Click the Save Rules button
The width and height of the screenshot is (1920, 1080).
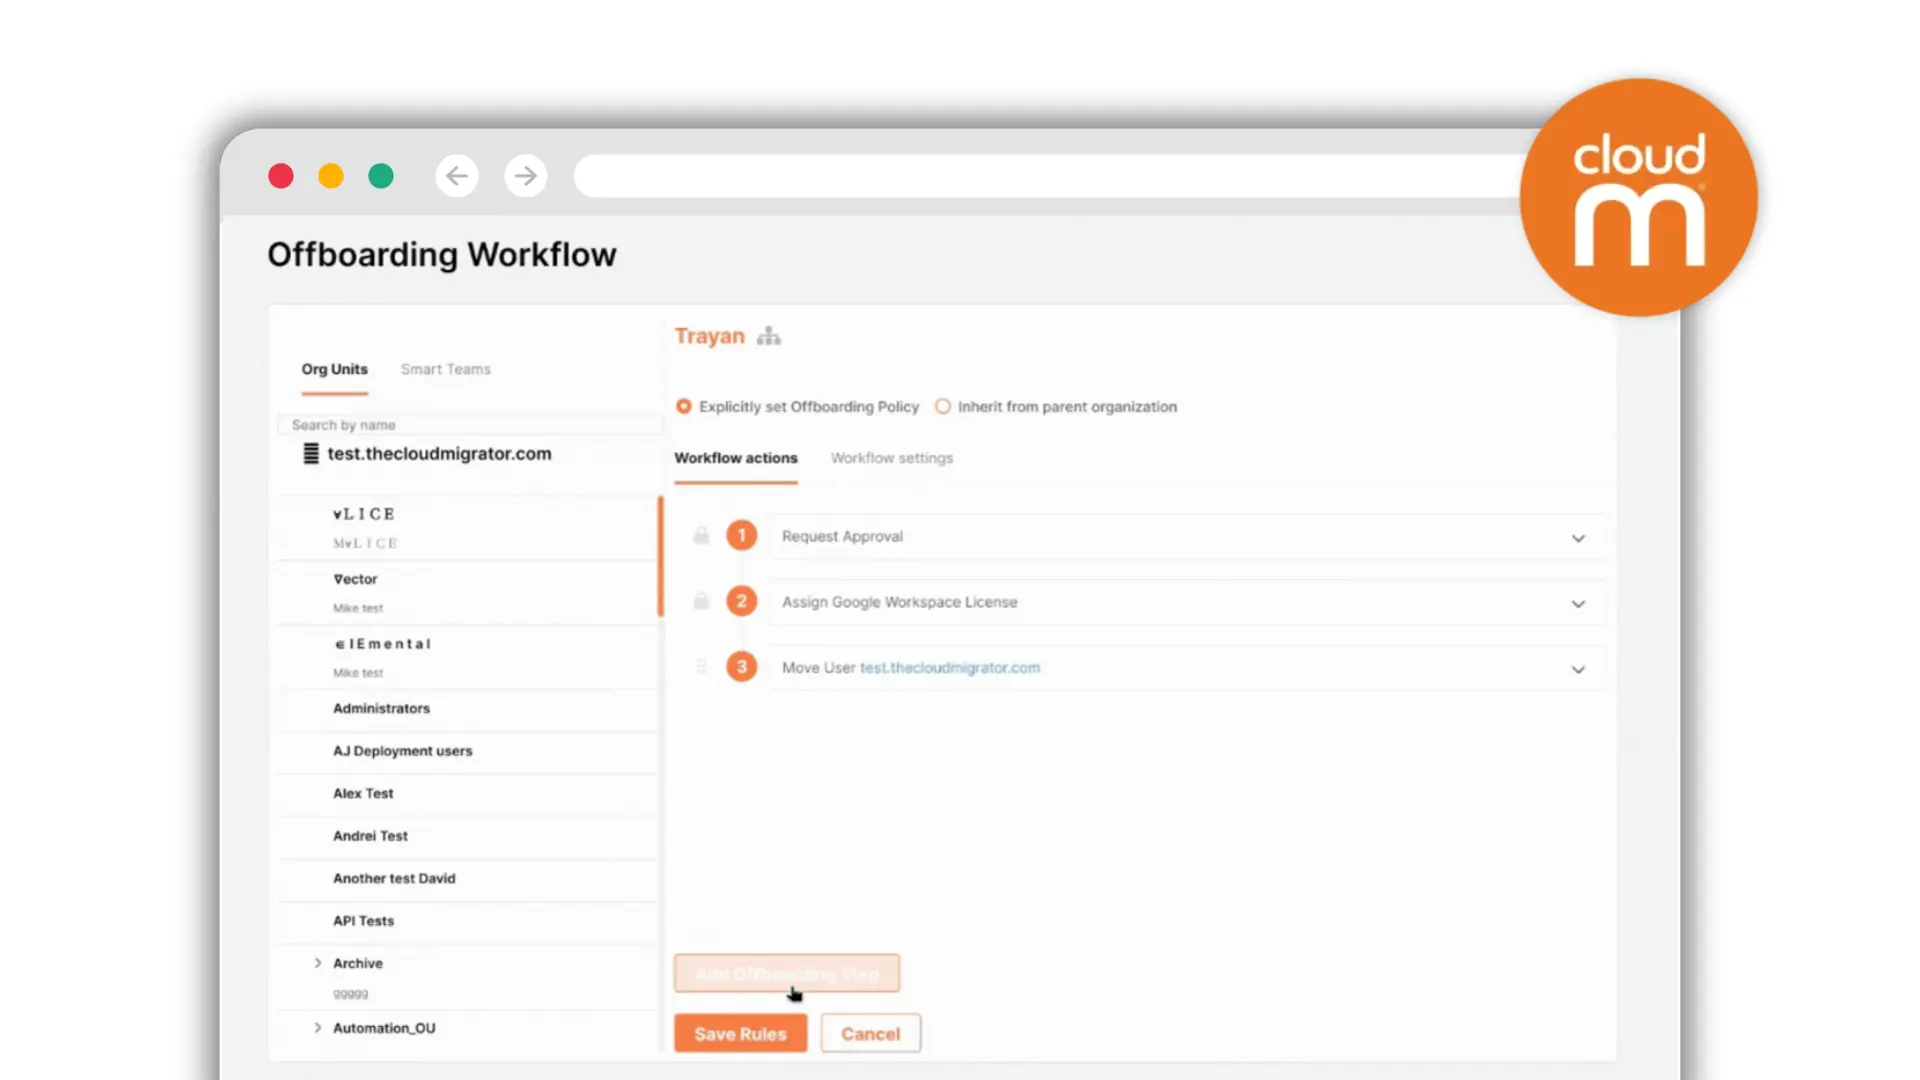coord(740,1034)
